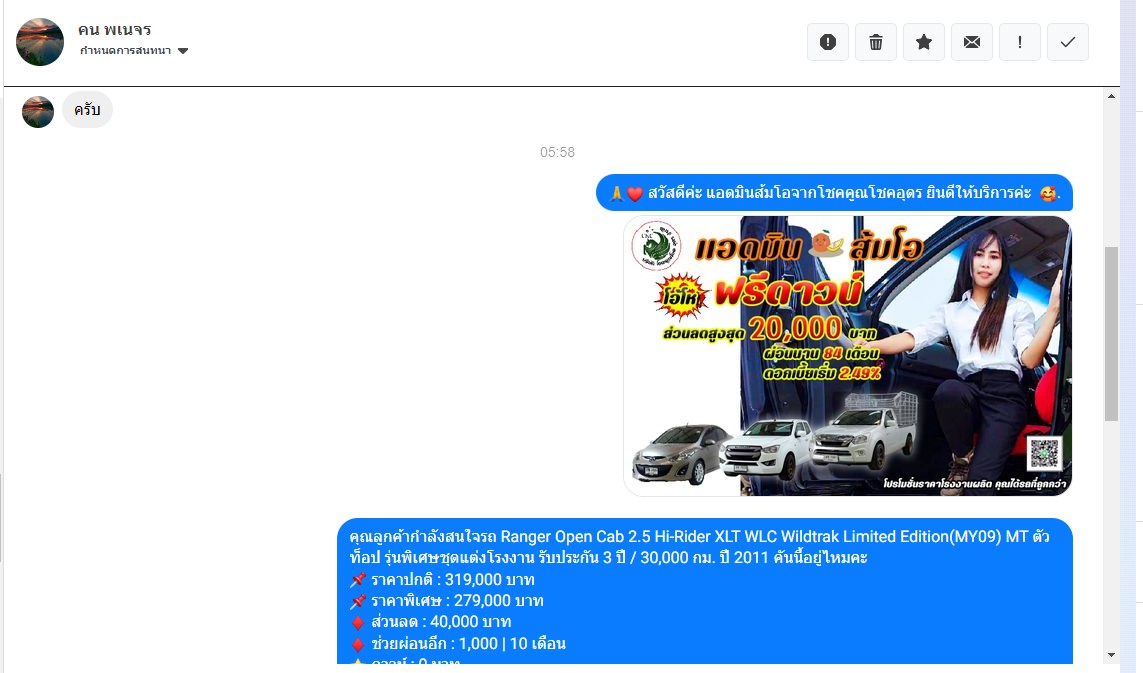Mark conversation done with checkmark button
Image resolution: width=1143 pixels, height=673 pixels.
tap(1068, 42)
